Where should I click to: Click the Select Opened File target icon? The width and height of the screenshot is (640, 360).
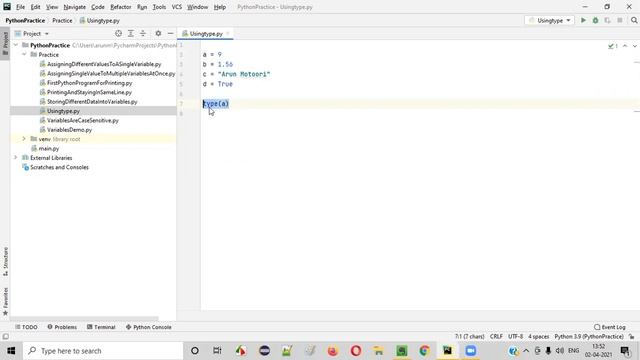coord(118,33)
